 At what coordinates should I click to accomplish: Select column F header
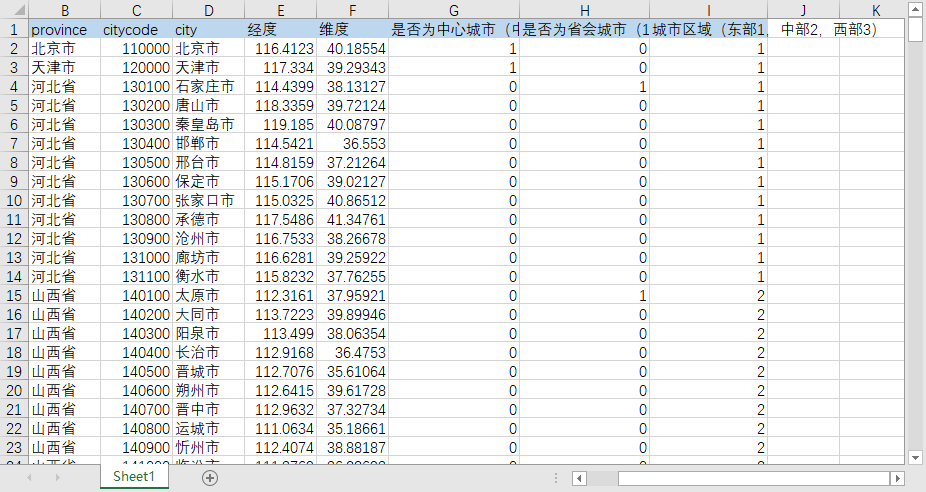click(x=353, y=9)
